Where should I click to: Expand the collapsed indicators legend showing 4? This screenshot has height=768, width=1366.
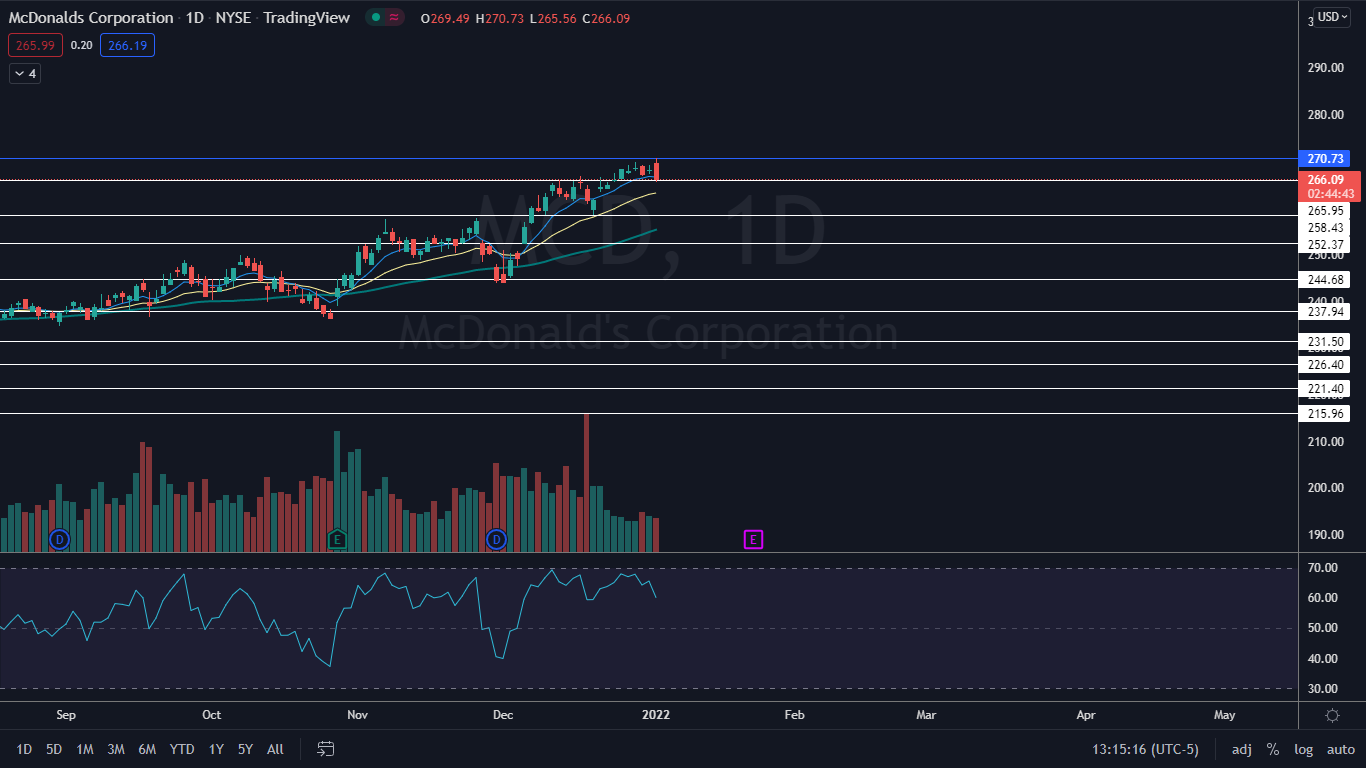(x=25, y=74)
